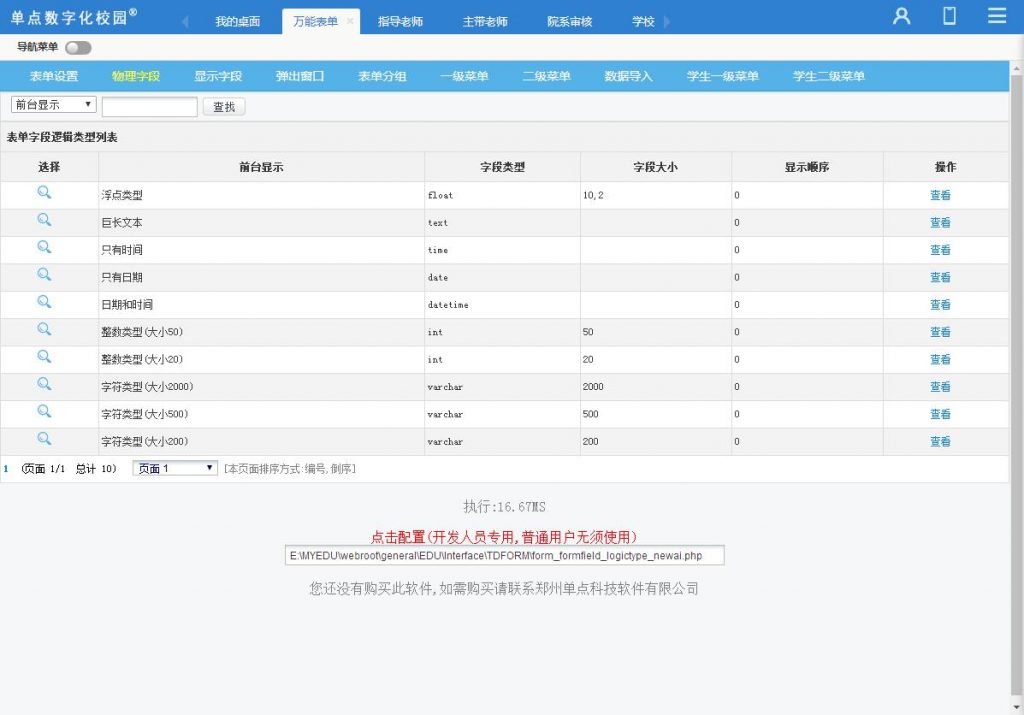Open the 表单分组 menu item
Image resolution: width=1024 pixels, height=715 pixels.
382,76
